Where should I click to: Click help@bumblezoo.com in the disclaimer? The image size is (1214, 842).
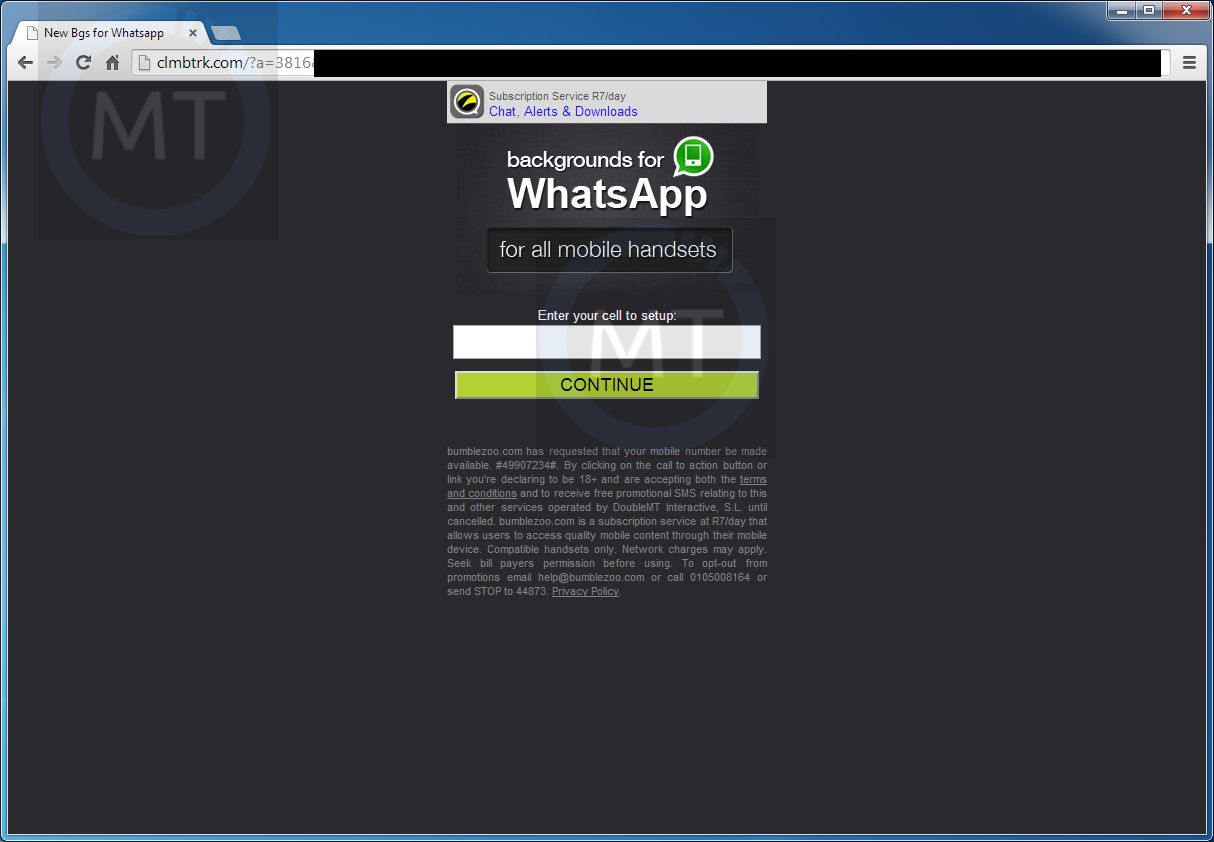[591, 578]
